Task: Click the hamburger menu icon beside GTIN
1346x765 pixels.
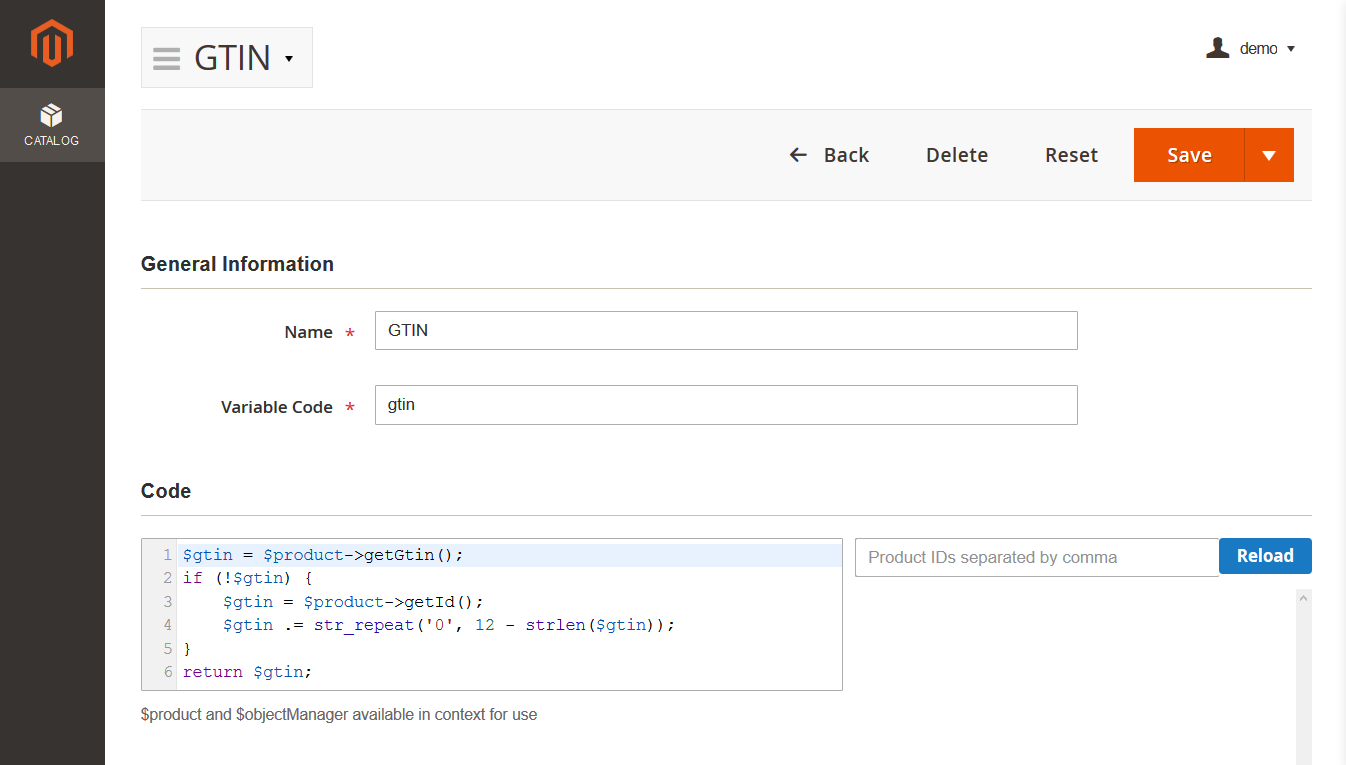Action: [x=167, y=58]
